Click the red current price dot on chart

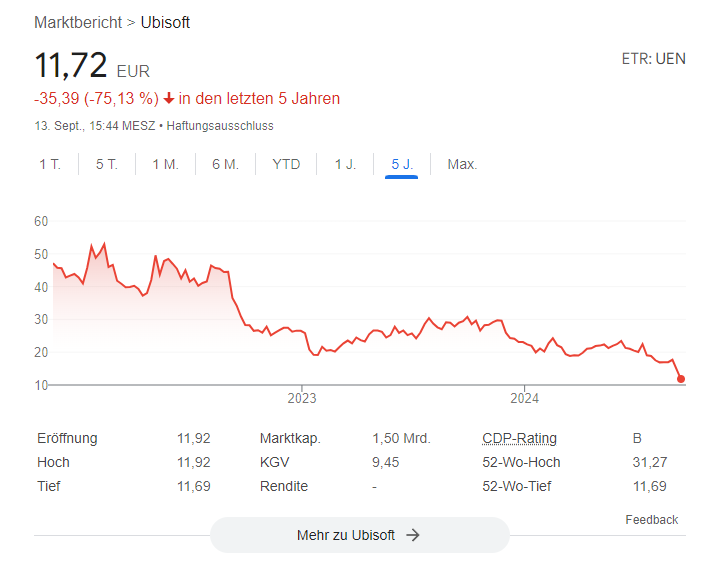coord(681,379)
